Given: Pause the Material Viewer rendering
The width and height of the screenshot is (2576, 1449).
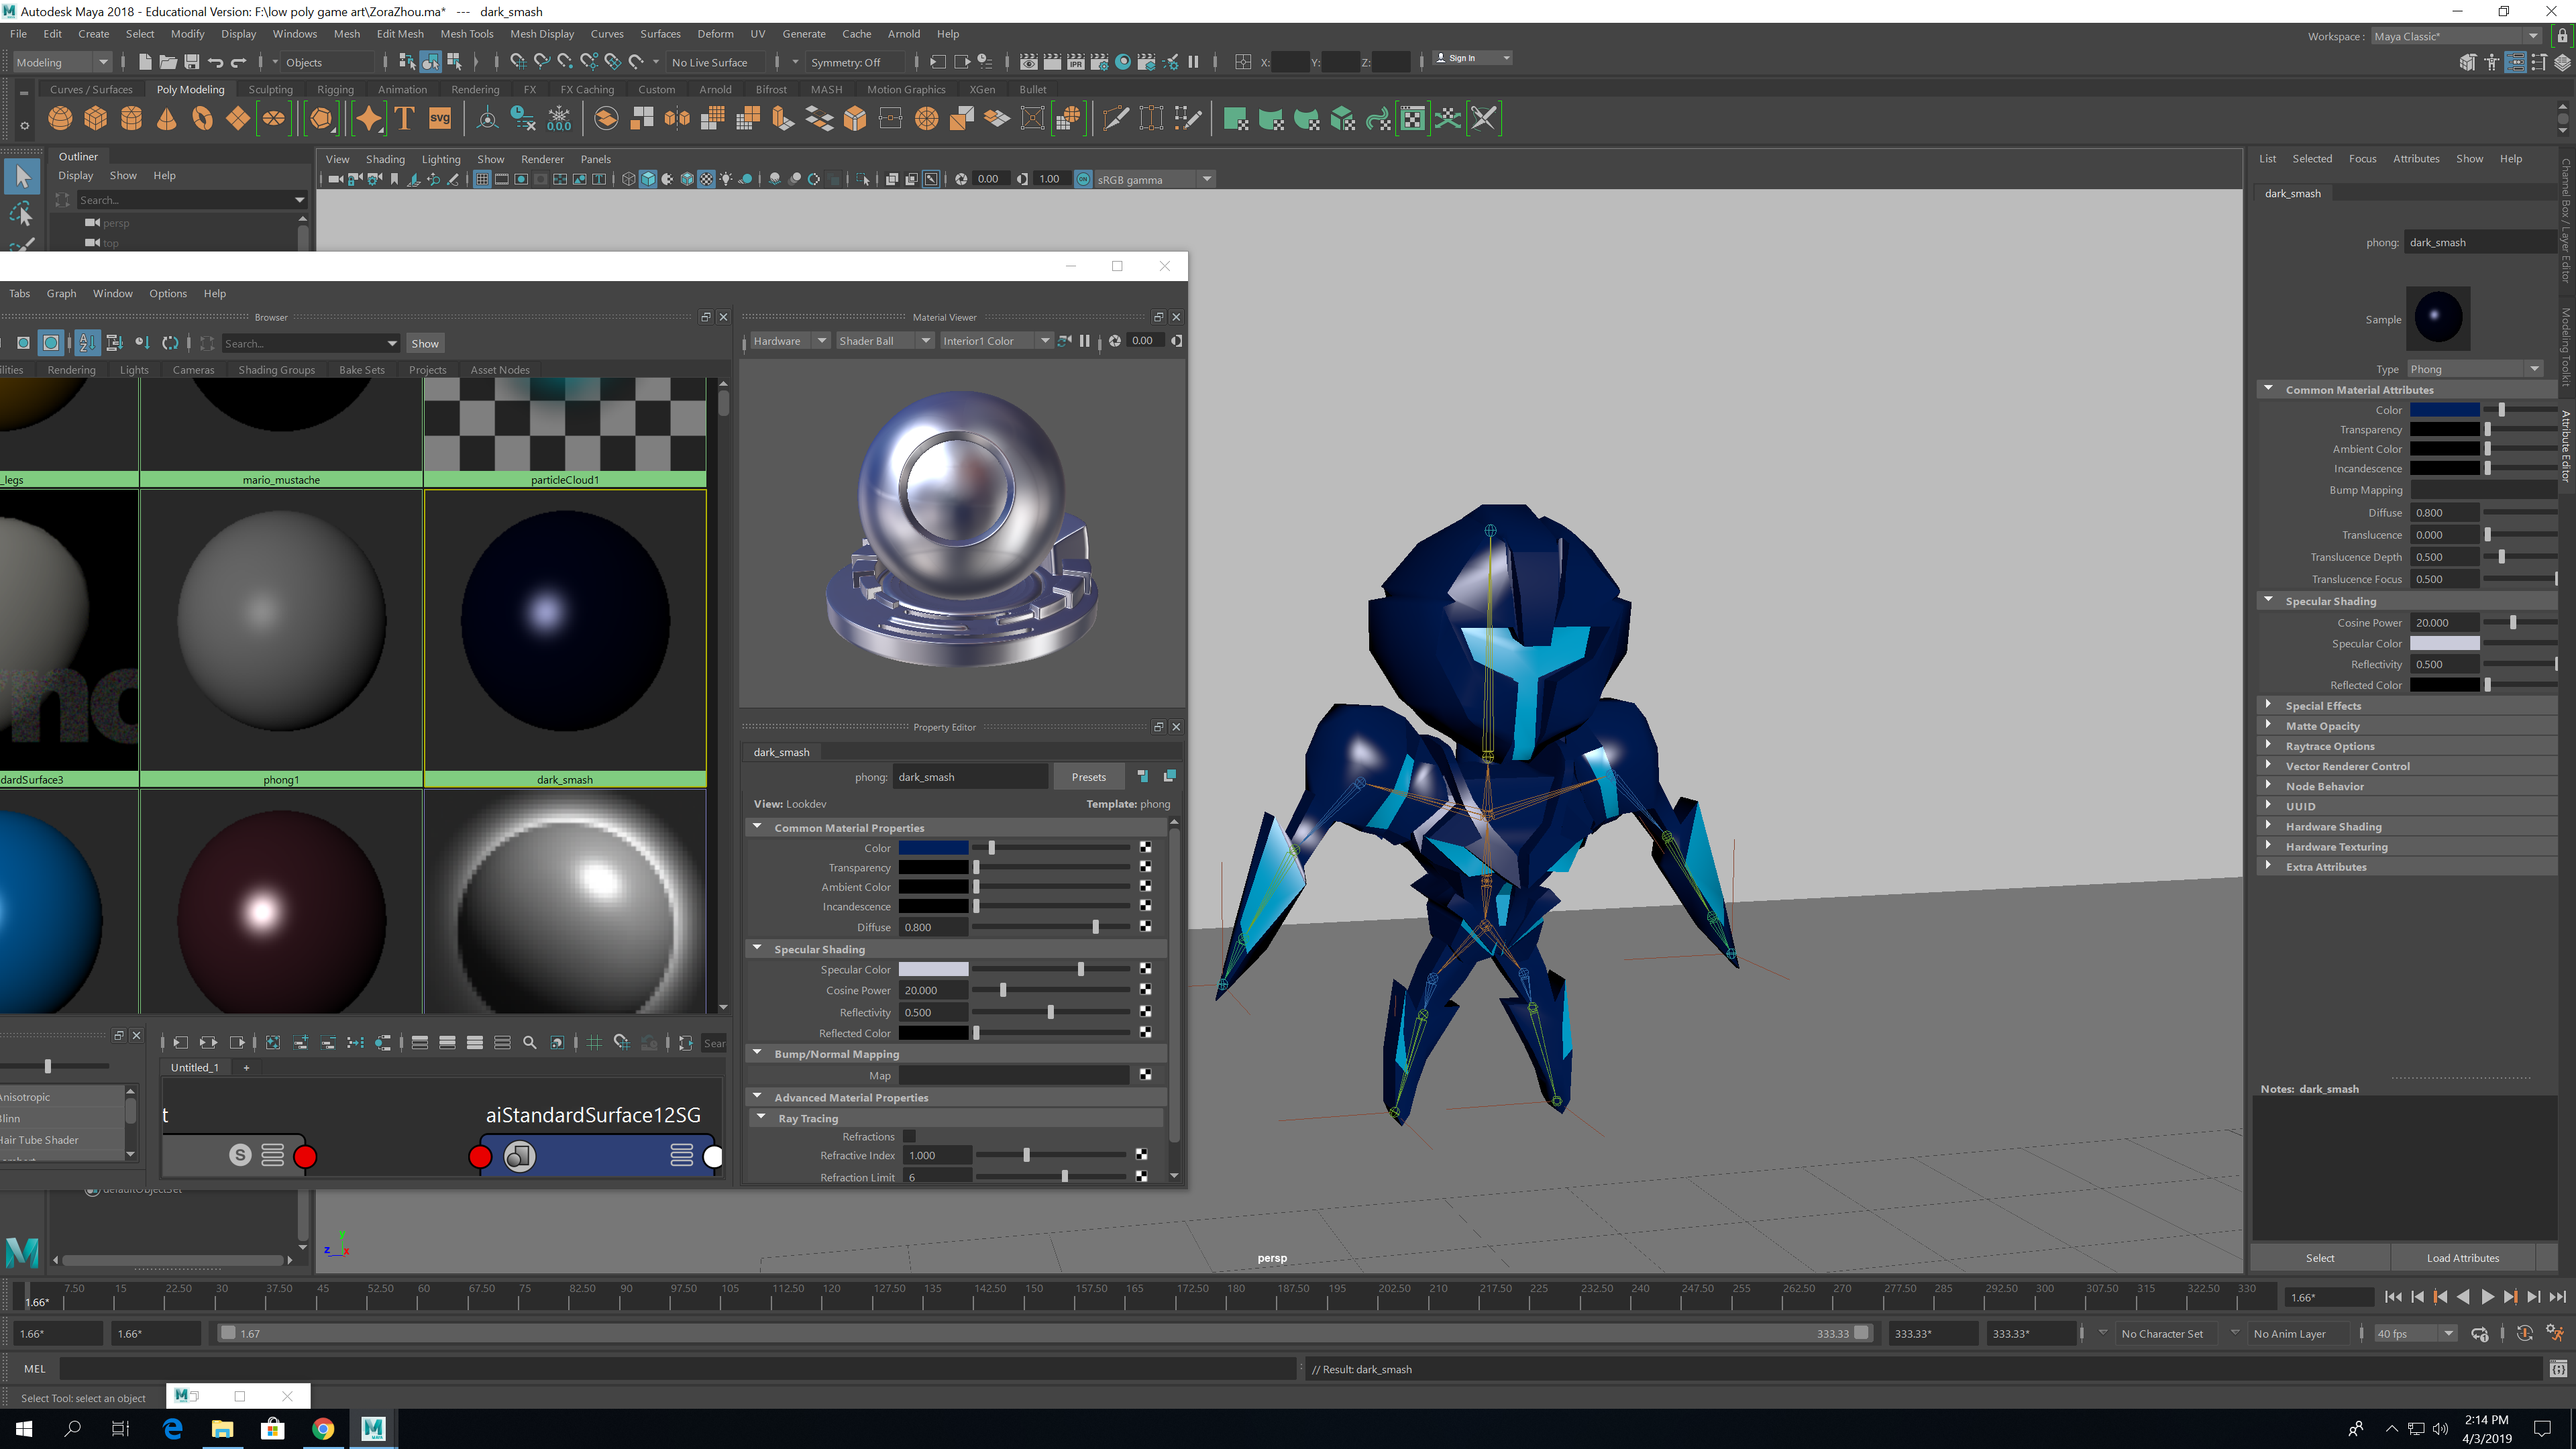Looking at the screenshot, I should (x=1084, y=341).
